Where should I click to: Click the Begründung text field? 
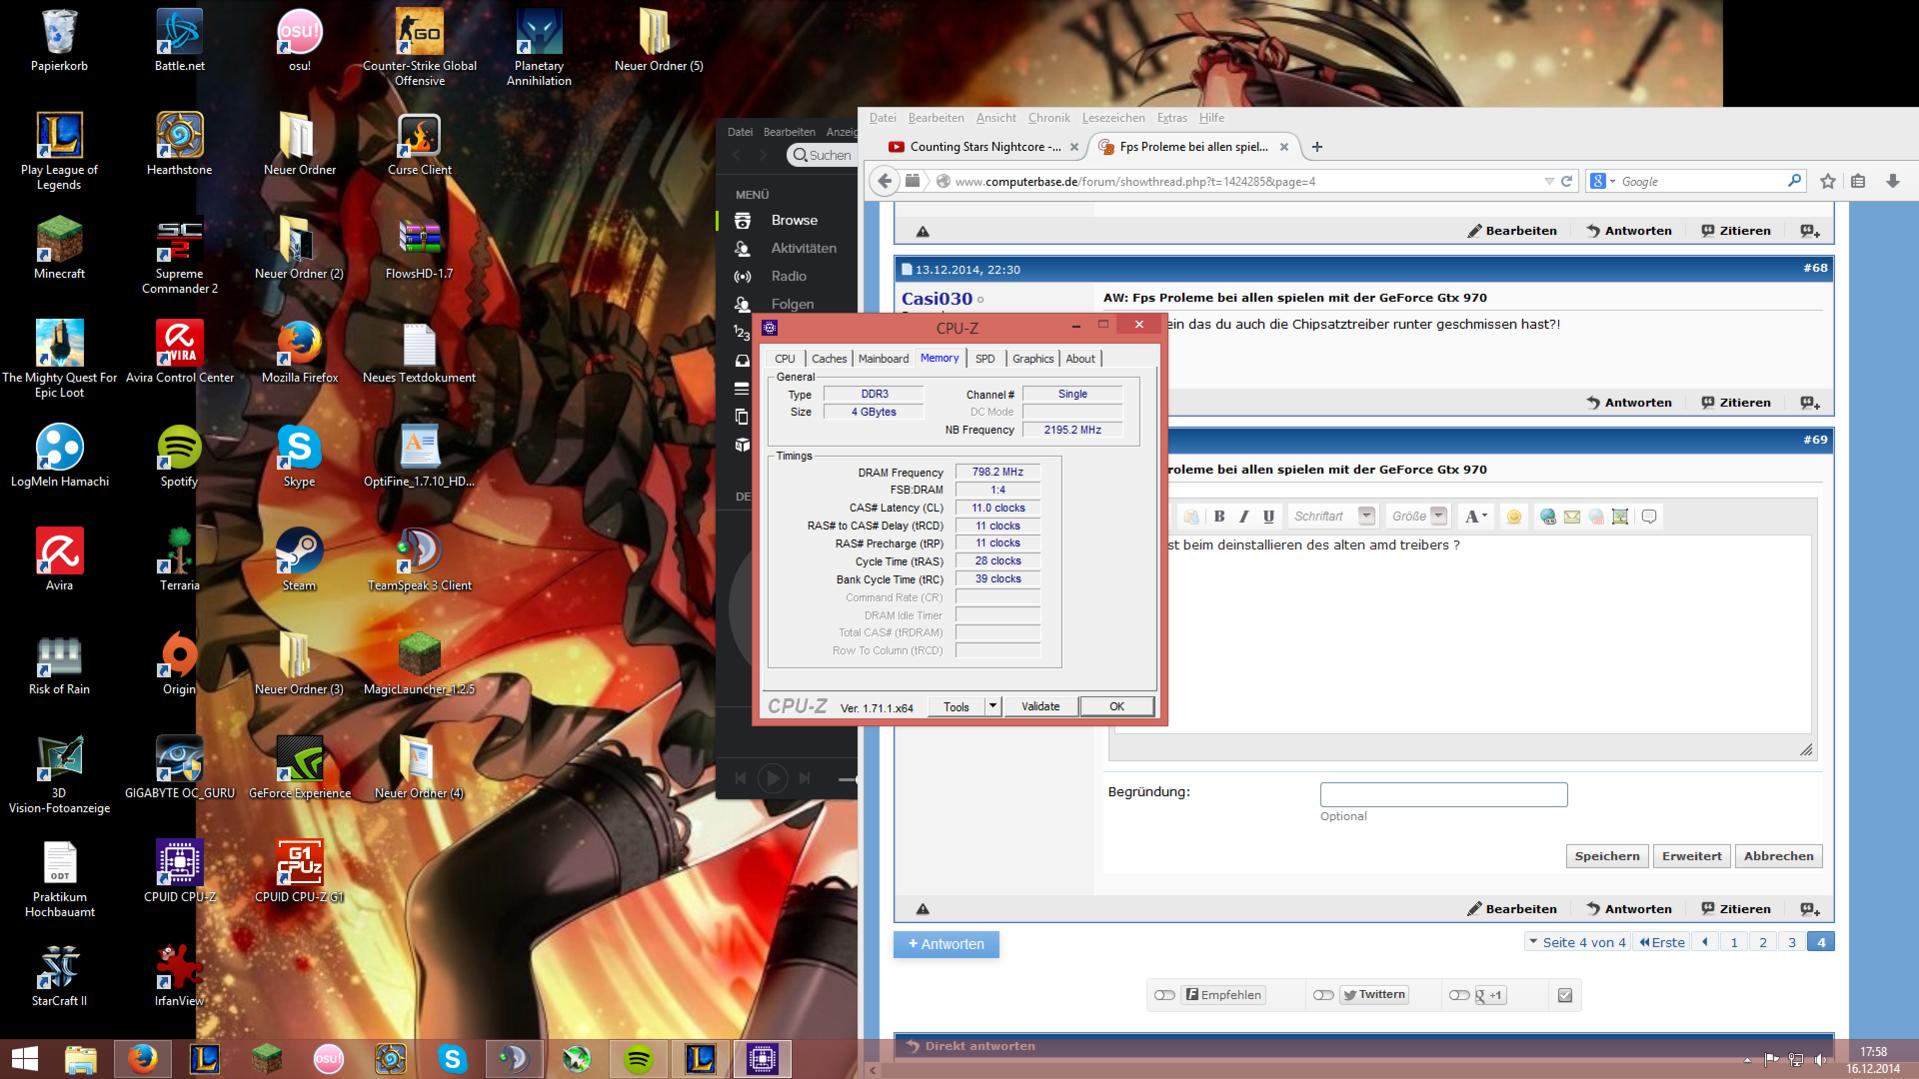click(1443, 794)
